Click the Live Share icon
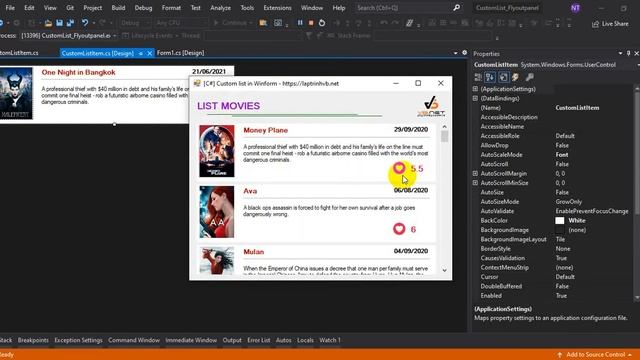Viewport: 640px width, 360px height. coord(596,24)
